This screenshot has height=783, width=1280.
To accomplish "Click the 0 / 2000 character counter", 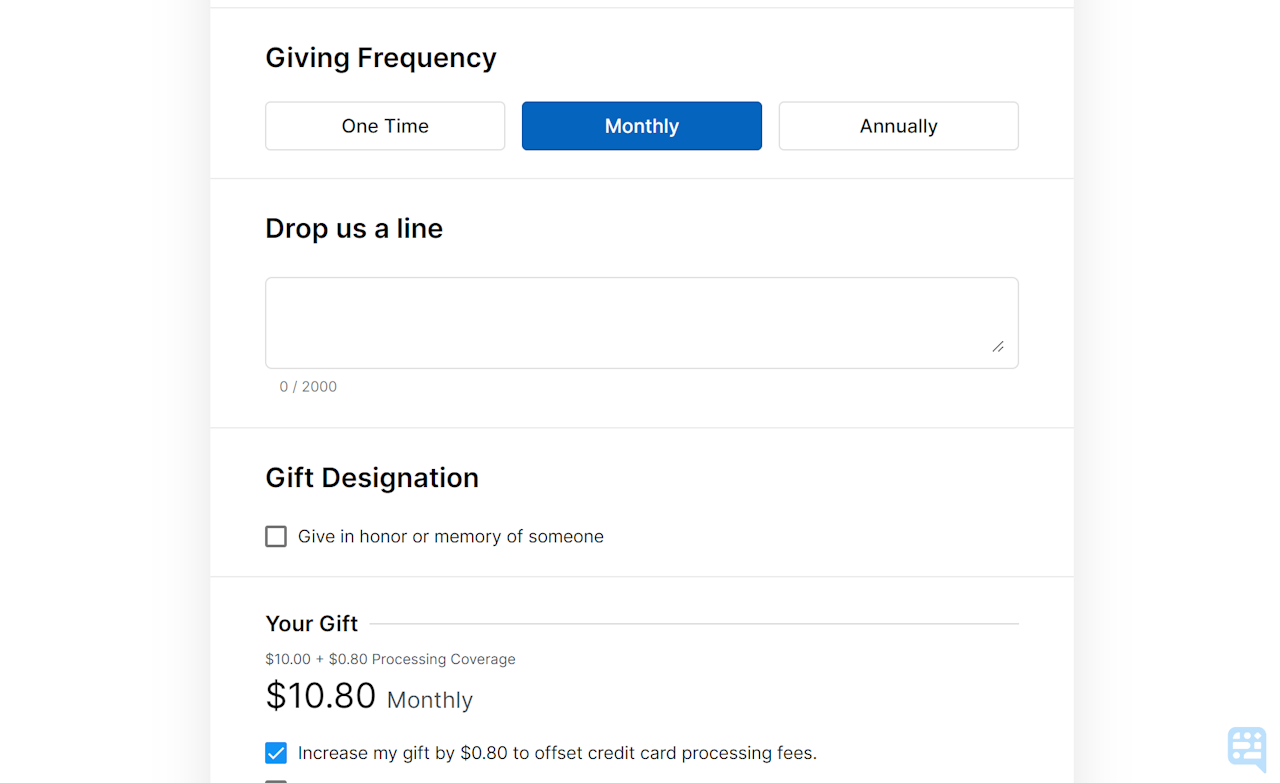I will pos(308,386).
